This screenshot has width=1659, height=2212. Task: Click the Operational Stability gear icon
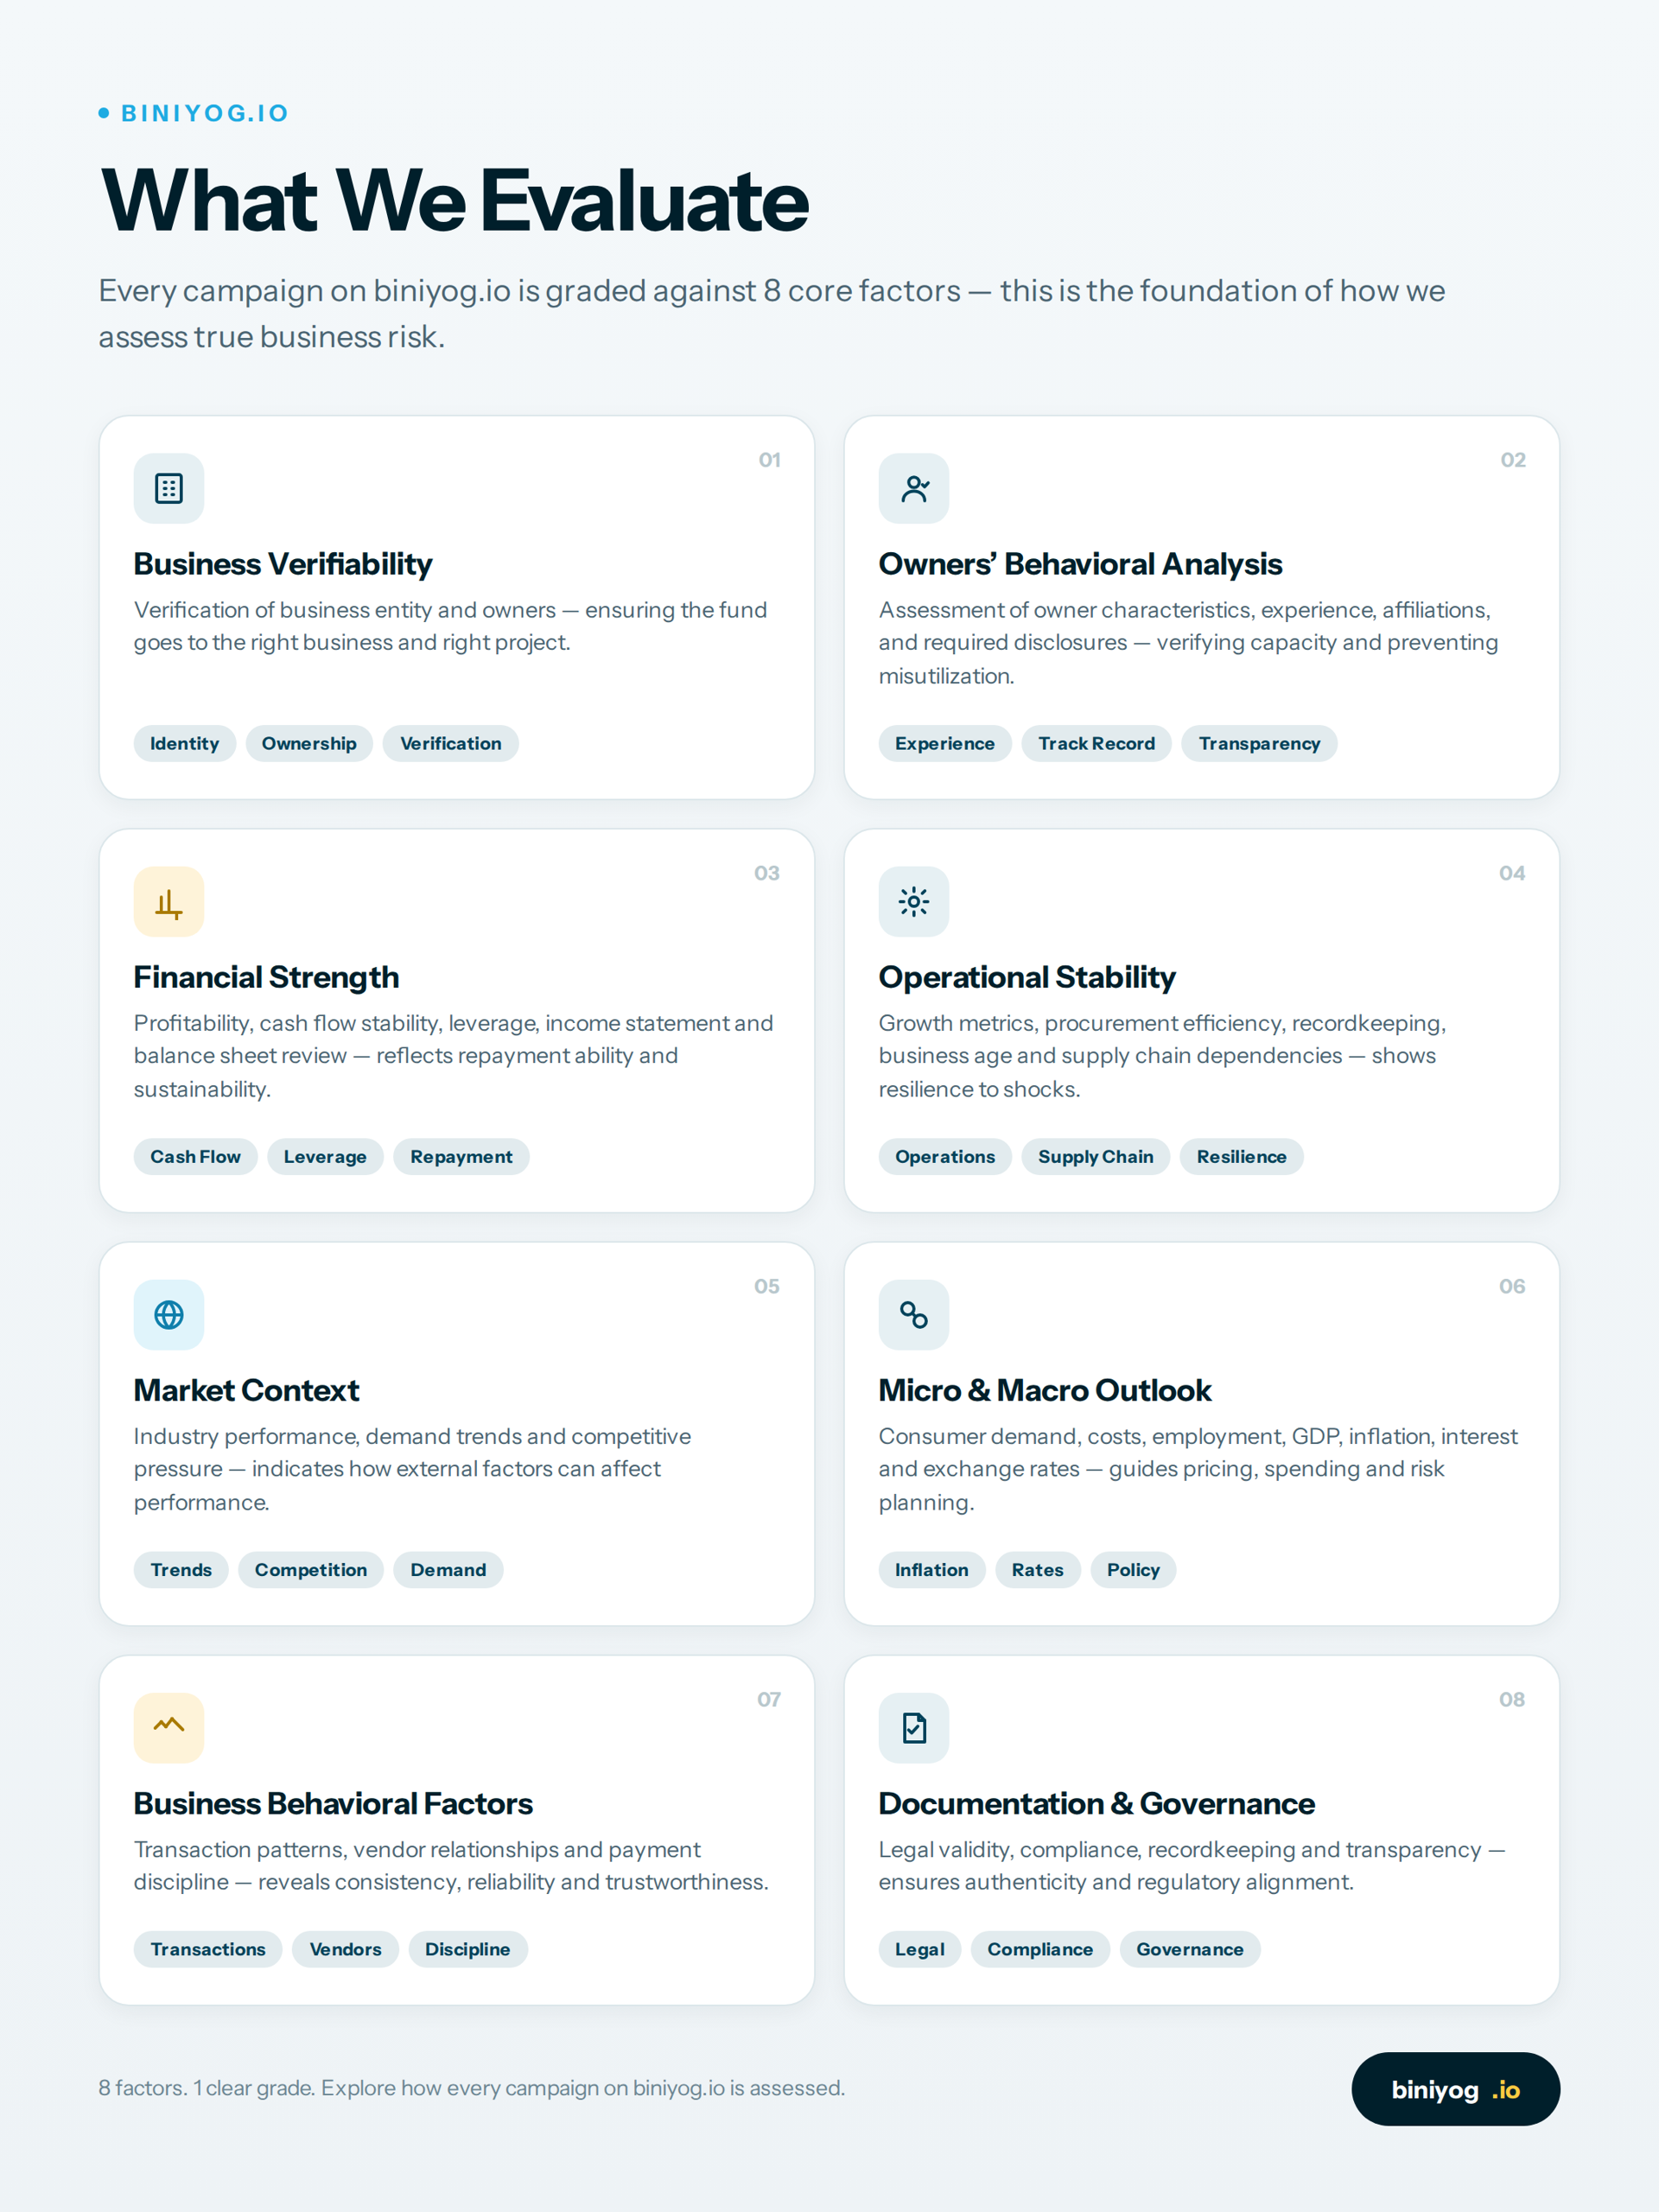913,901
